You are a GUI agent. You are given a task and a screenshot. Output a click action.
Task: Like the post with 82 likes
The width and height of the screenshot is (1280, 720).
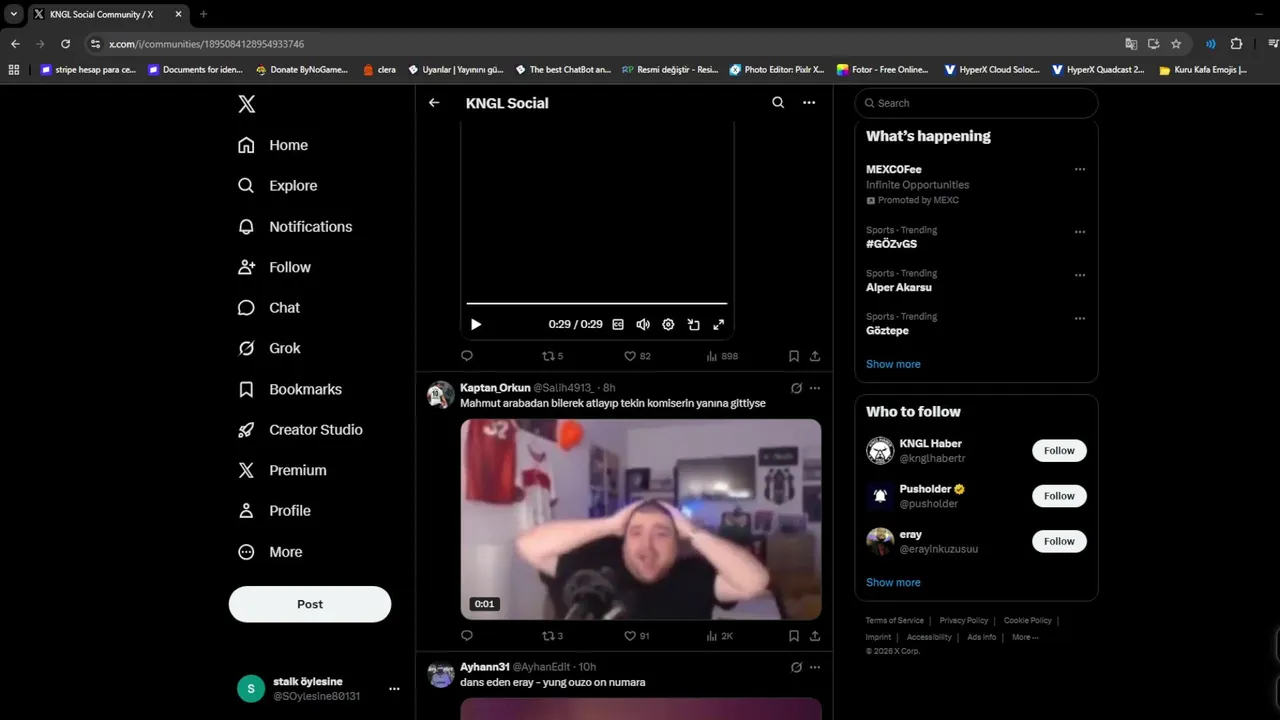(637, 356)
